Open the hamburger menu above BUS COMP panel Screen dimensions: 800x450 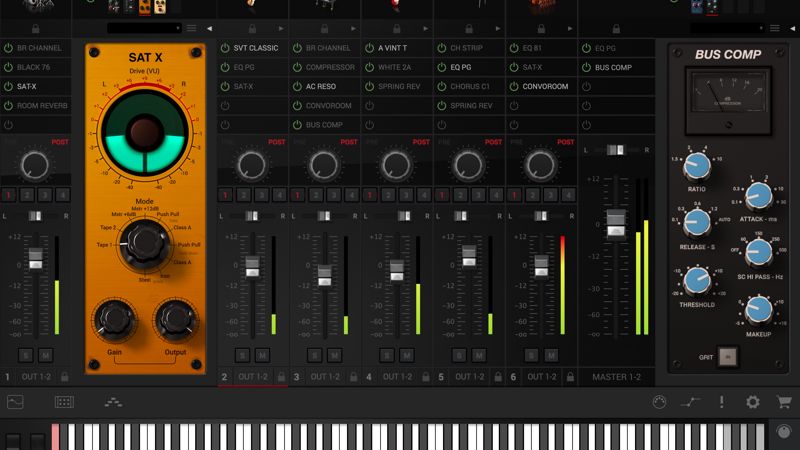(x=774, y=29)
